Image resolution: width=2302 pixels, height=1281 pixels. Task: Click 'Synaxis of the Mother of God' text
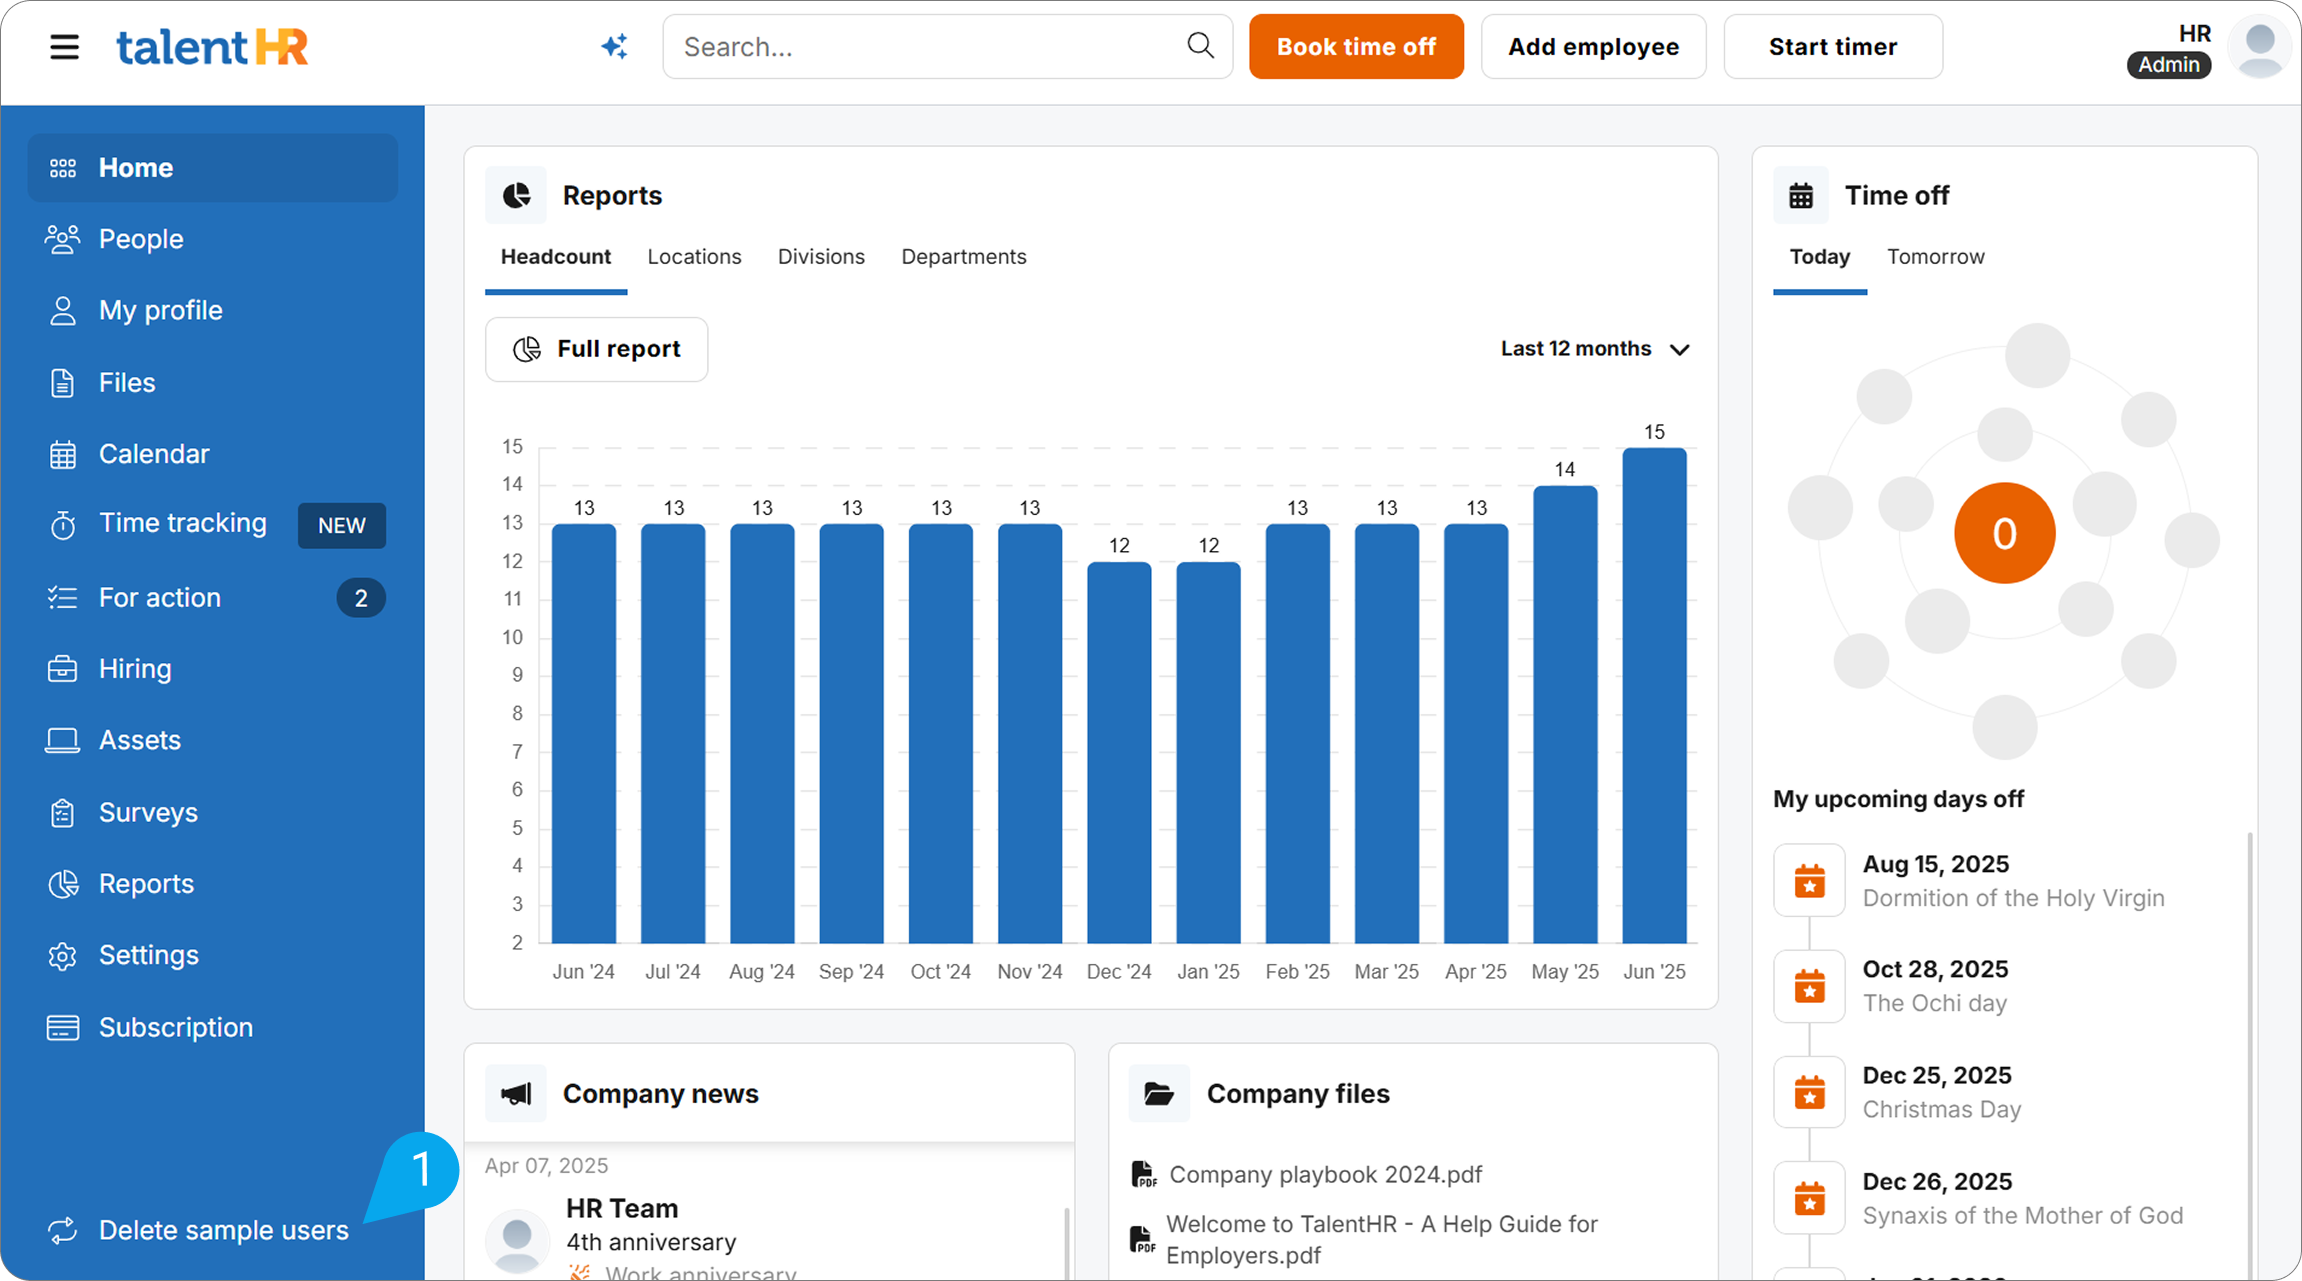2022,1215
